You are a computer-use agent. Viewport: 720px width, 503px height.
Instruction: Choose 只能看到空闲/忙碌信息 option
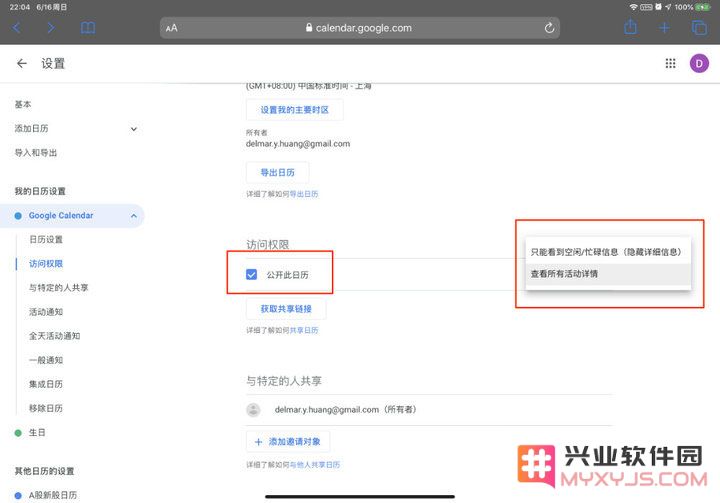click(608, 252)
